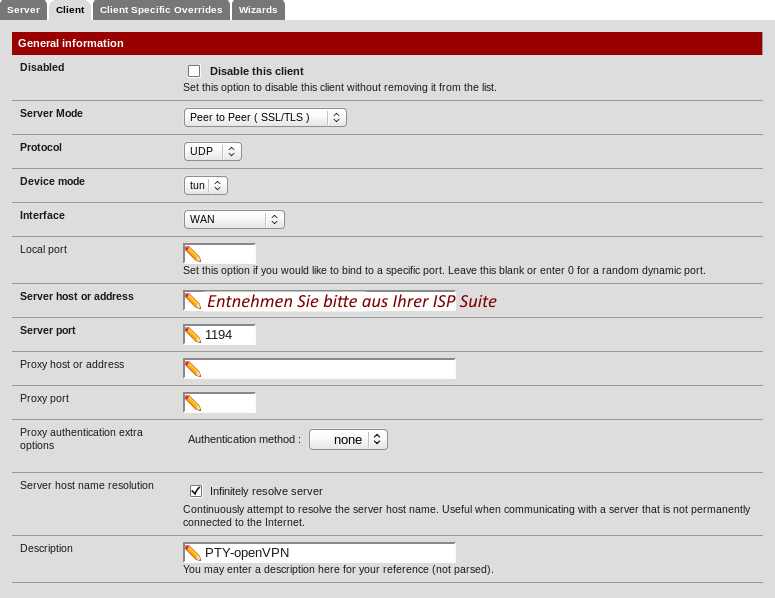
Task: Click the pencil icon in Server port field
Action: pyautogui.click(x=193, y=335)
